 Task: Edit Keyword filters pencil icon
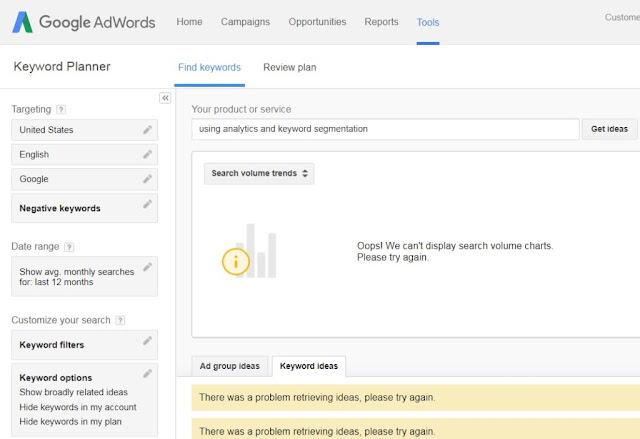[147, 341]
